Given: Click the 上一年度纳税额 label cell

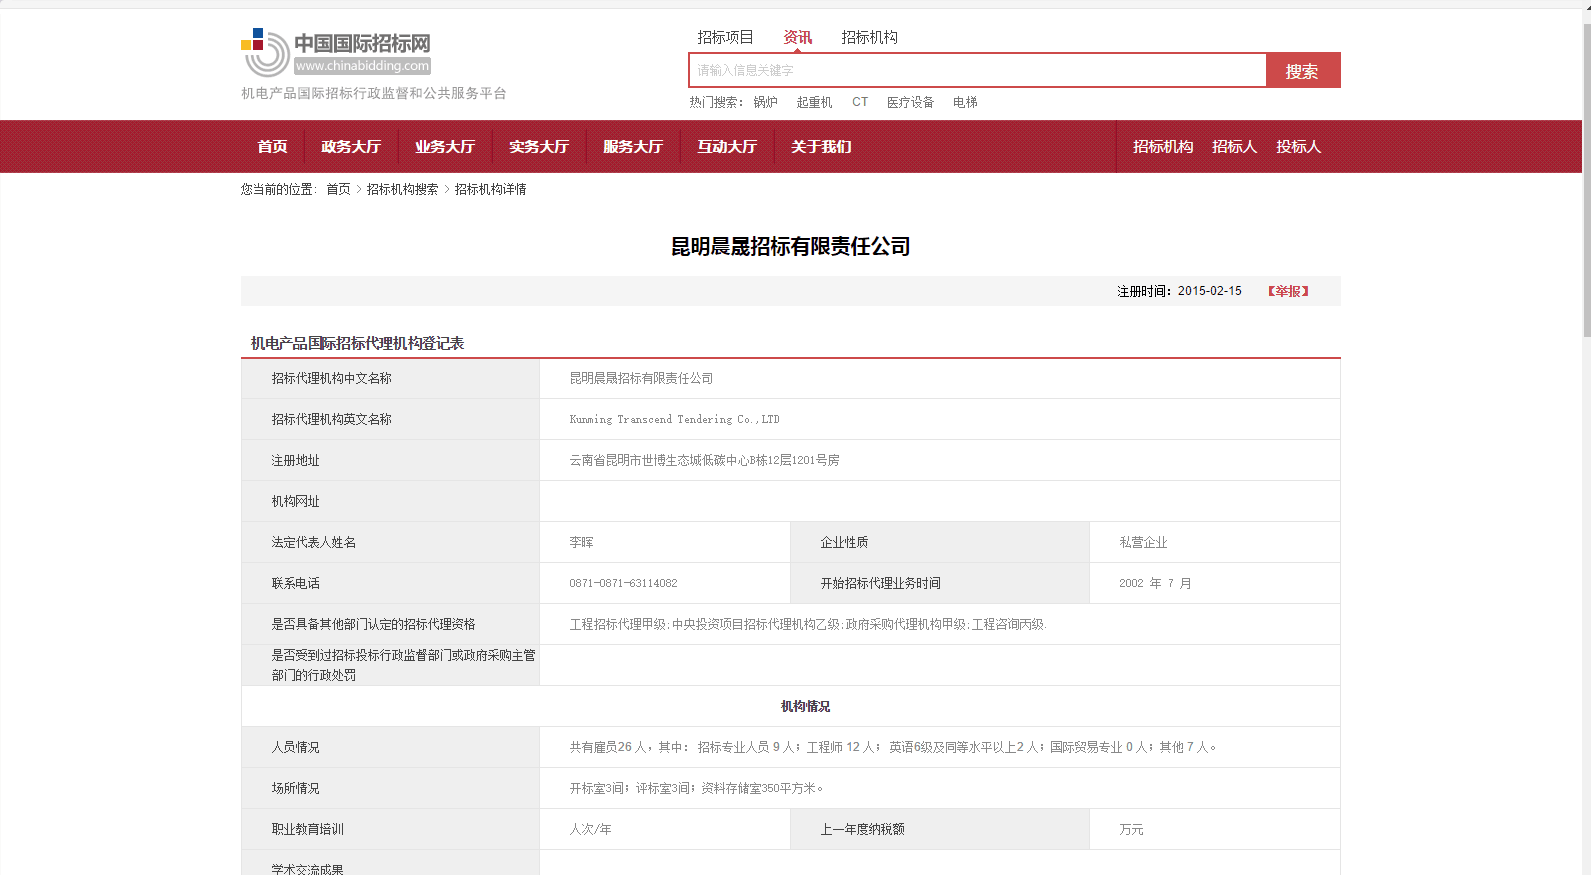Looking at the screenshot, I should click(940, 829).
